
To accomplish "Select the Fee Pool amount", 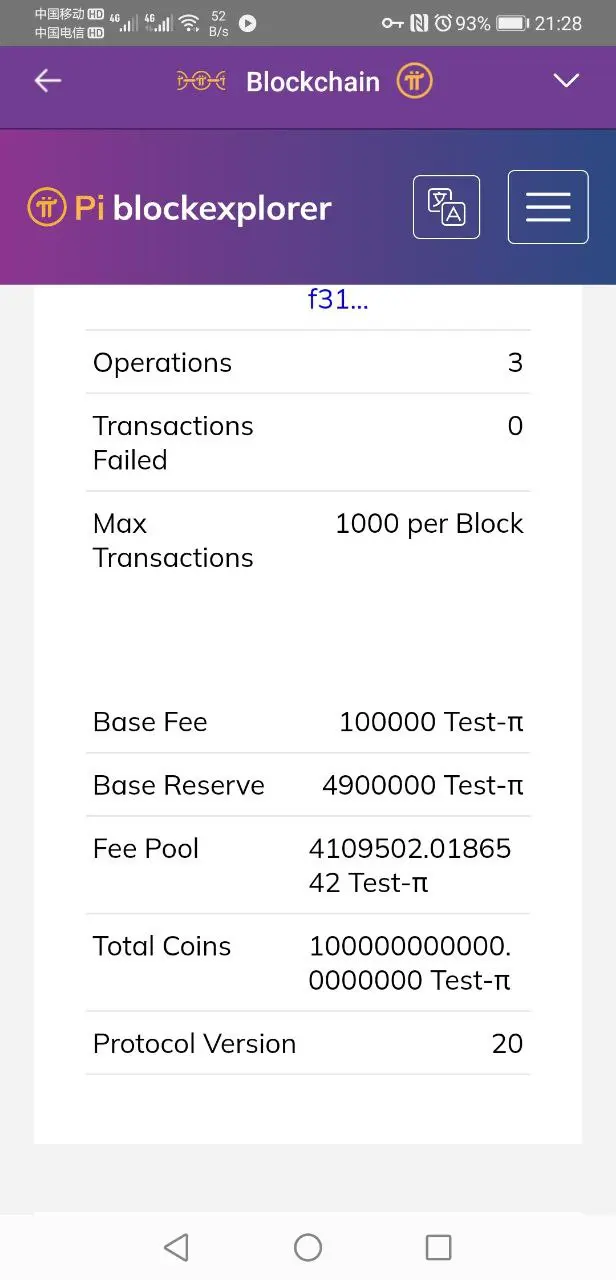I will (x=410, y=865).
